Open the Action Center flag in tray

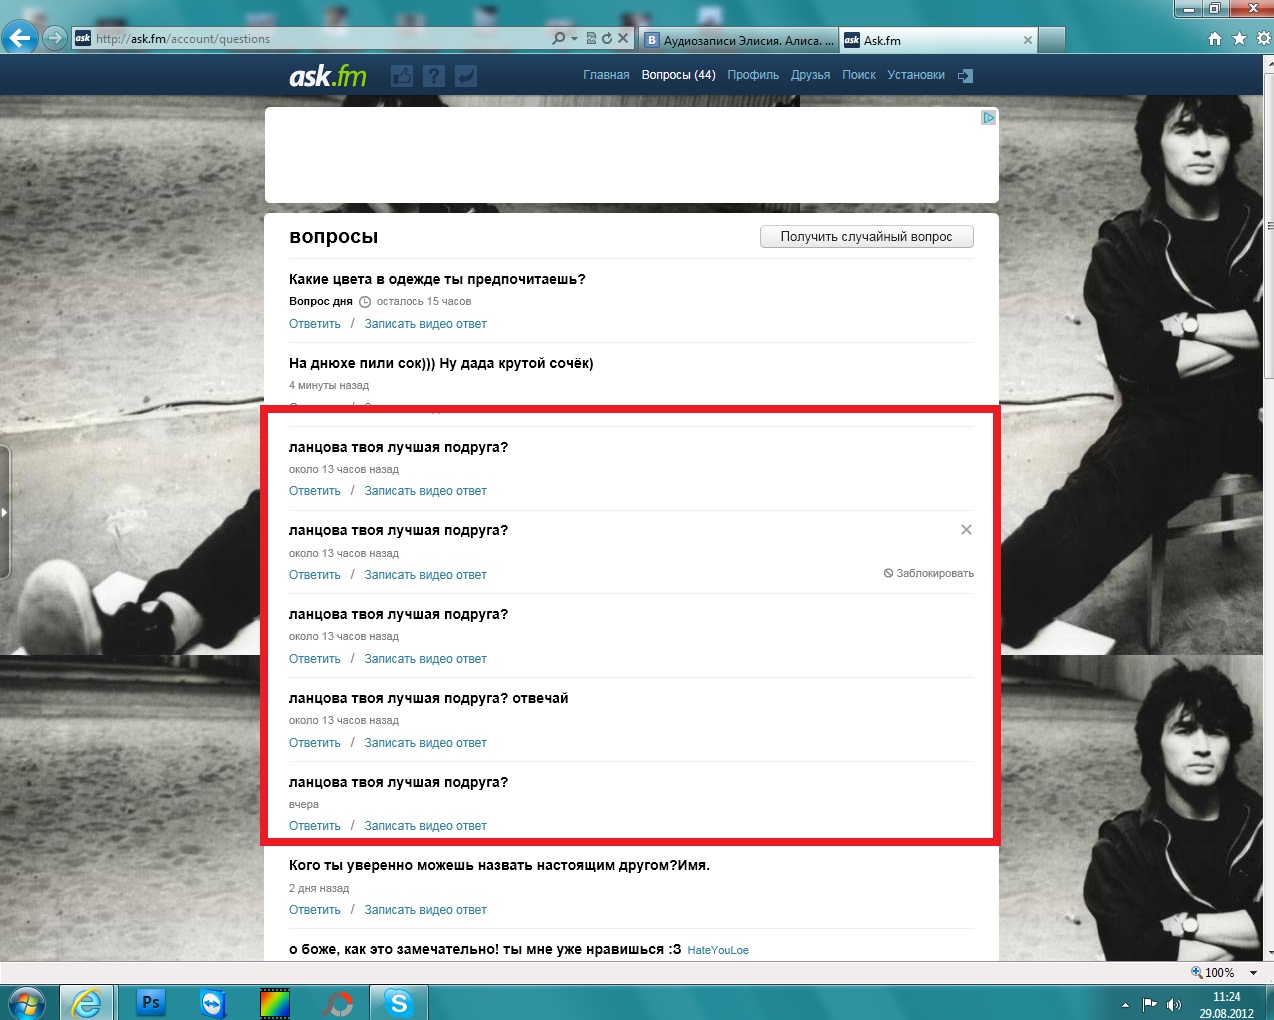point(1149,1004)
